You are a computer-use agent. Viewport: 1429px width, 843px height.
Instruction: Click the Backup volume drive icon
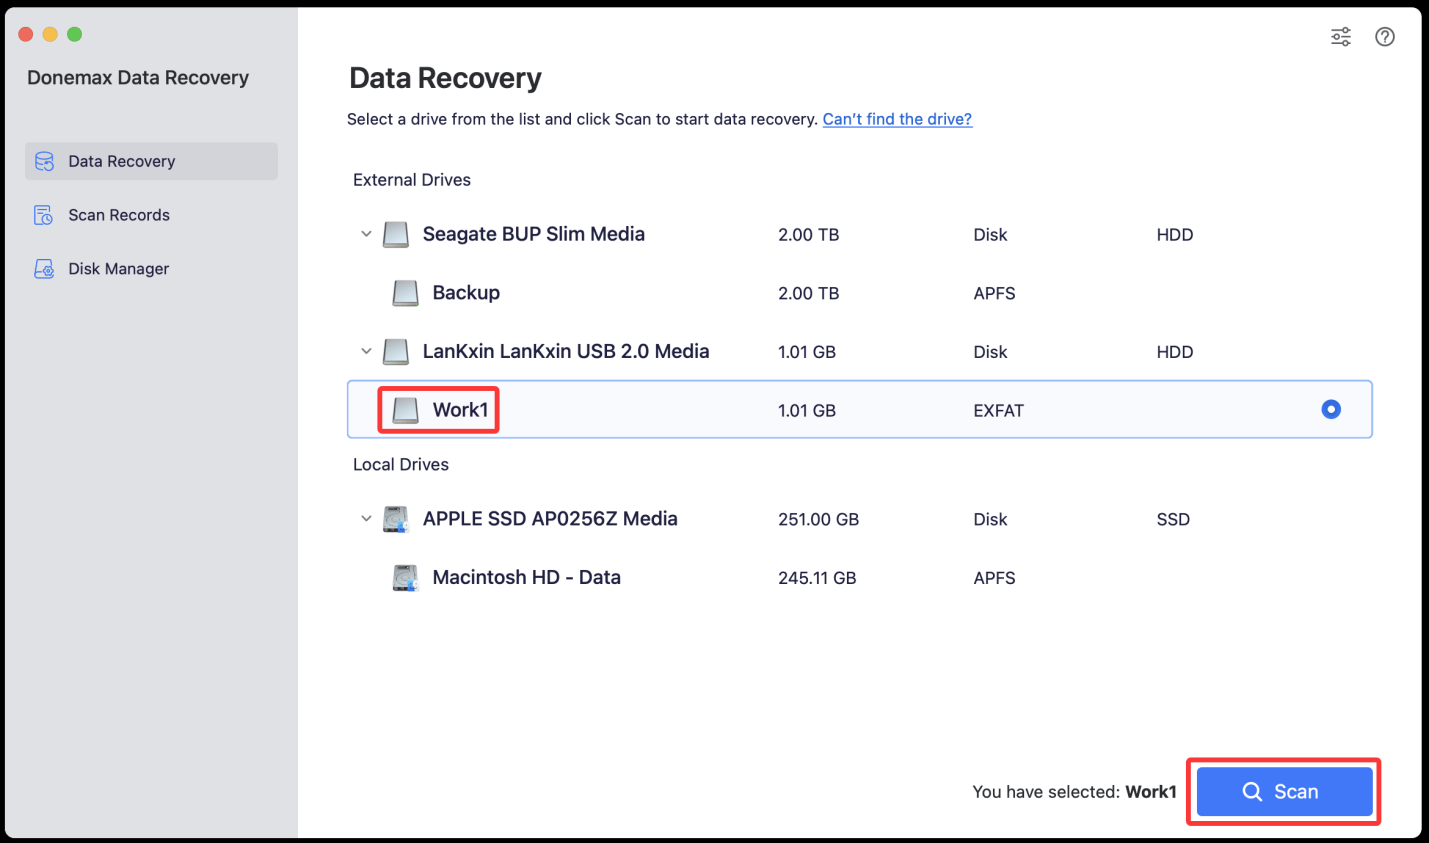pyautogui.click(x=406, y=292)
